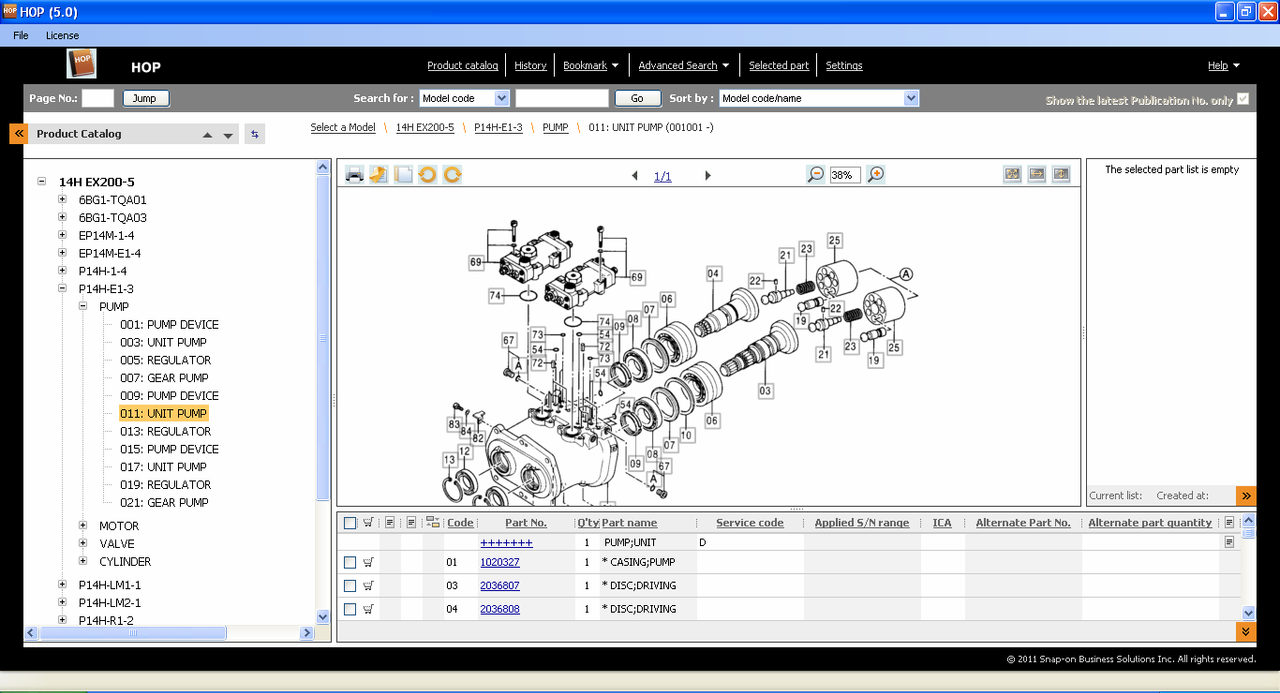Add part 2036808 to cart

point(368,609)
